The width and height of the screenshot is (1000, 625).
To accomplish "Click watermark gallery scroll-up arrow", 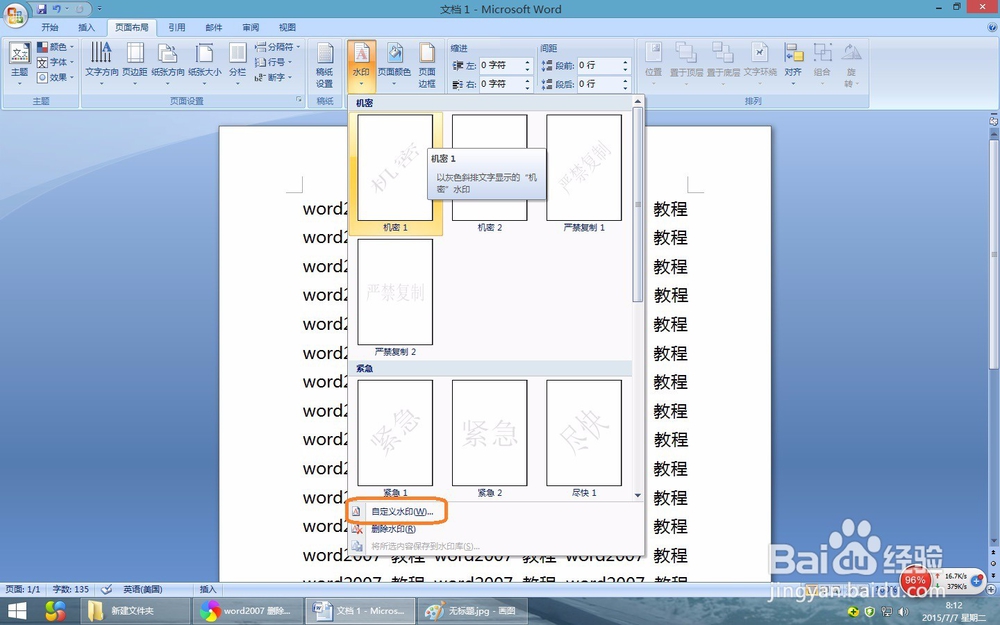I will [x=638, y=101].
